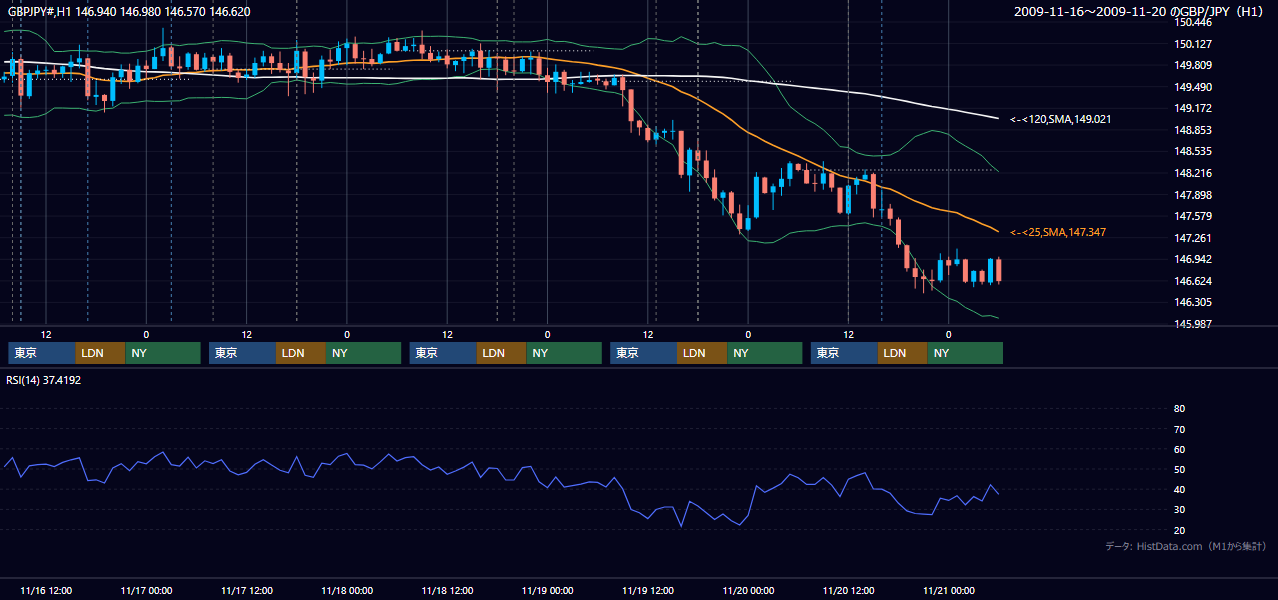Click RSI scale value 50
1278x600 pixels.
click(x=1179, y=470)
